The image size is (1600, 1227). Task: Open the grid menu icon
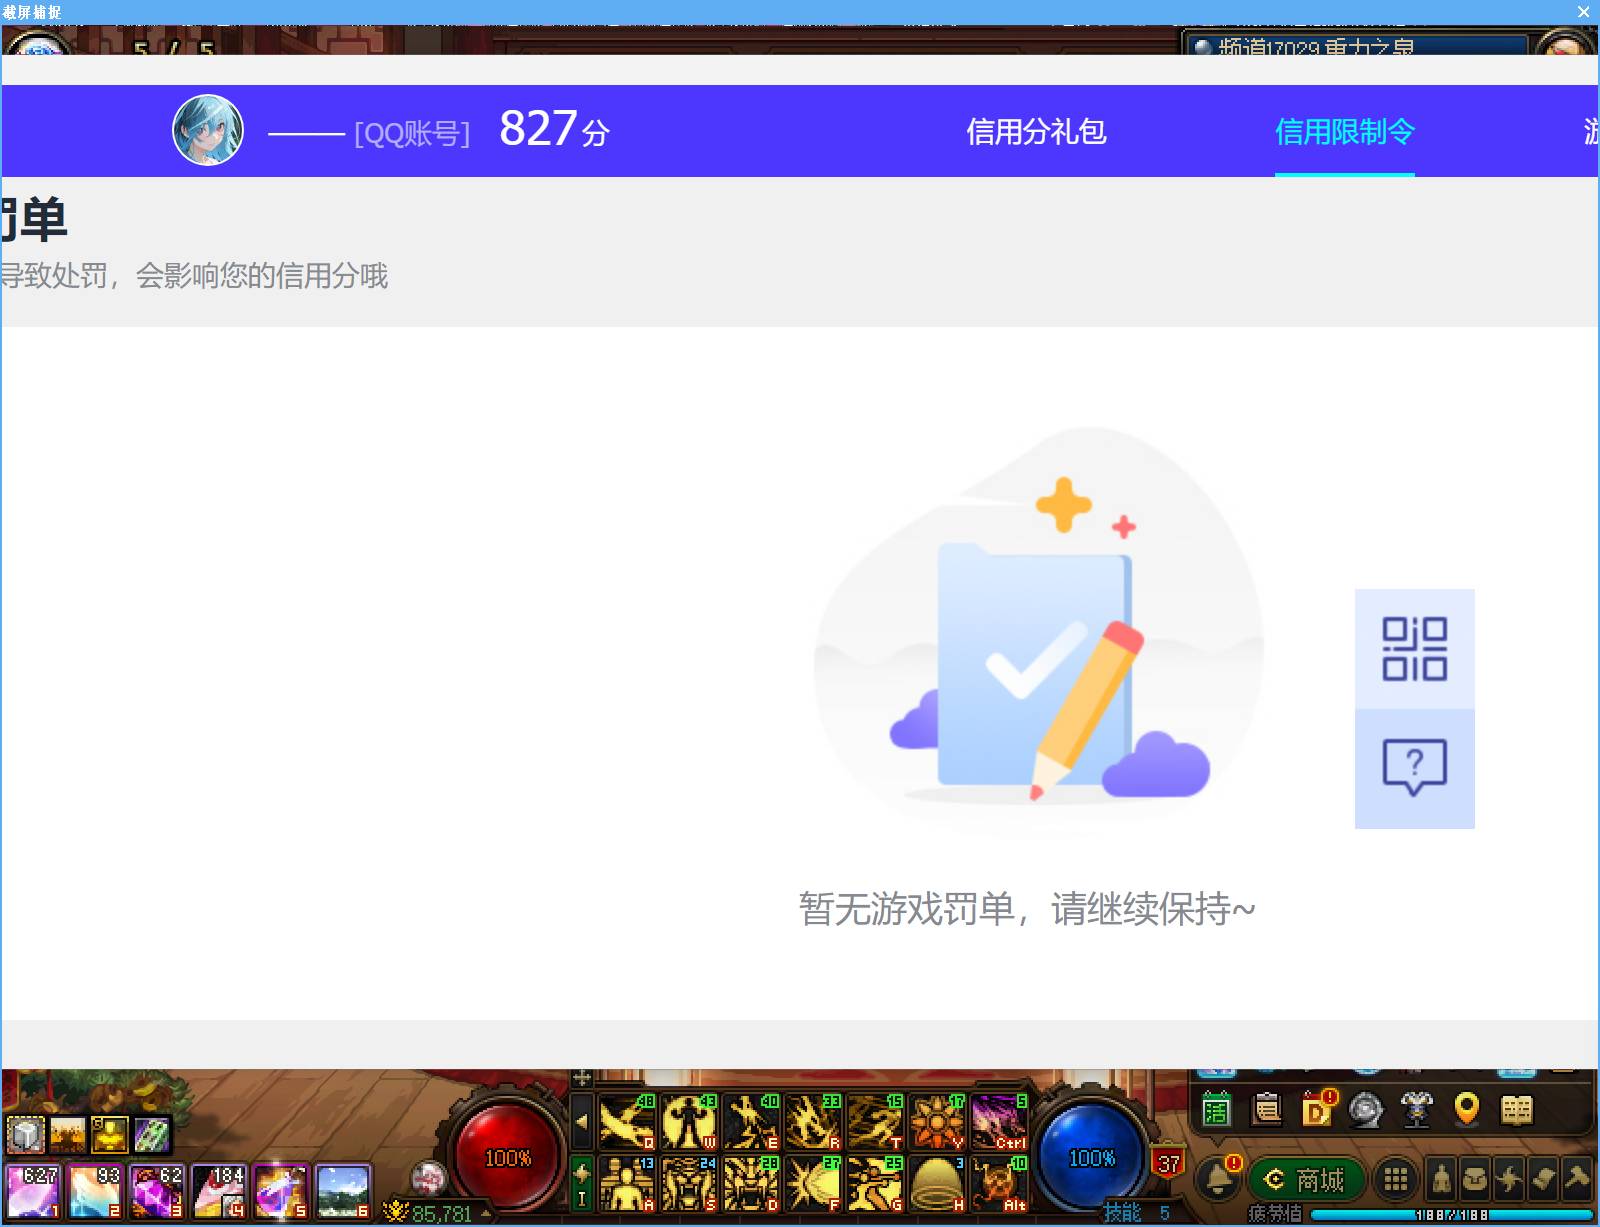click(1396, 1180)
